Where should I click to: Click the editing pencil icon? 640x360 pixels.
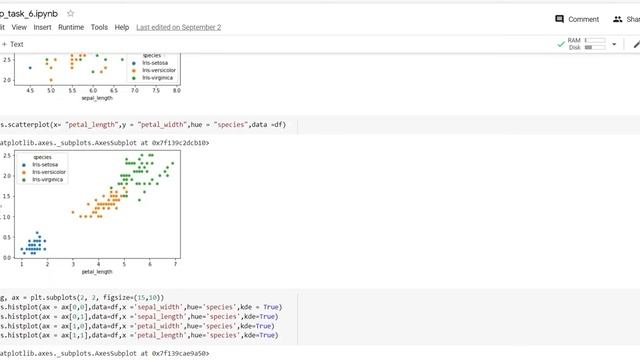[x=636, y=44]
